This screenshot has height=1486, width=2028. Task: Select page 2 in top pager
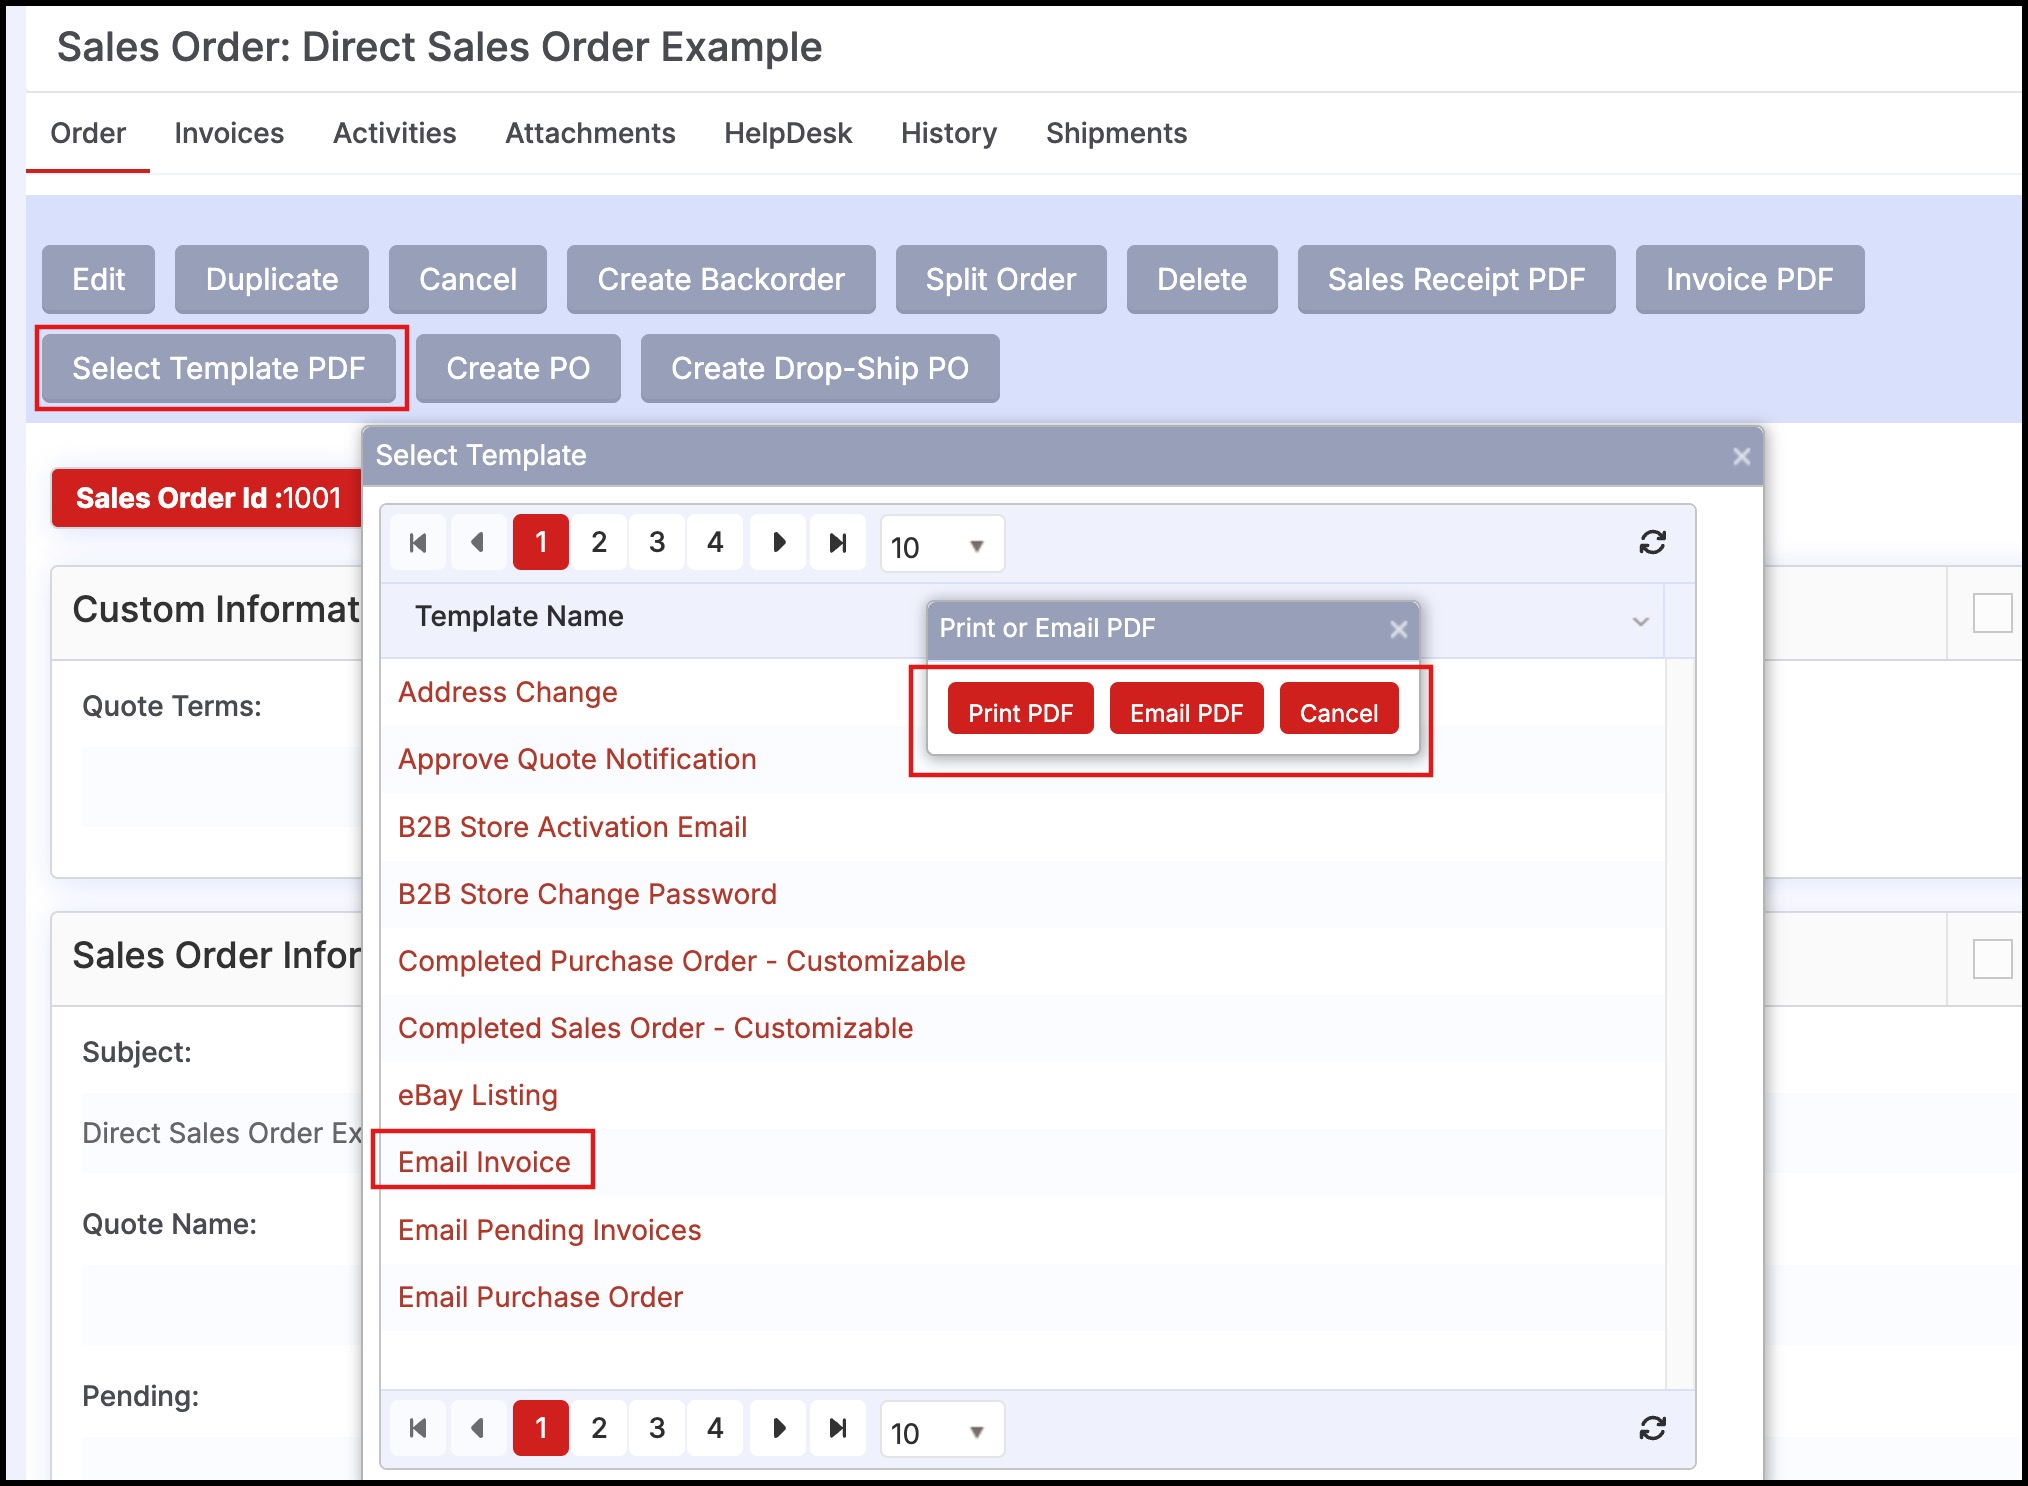(x=598, y=542)
